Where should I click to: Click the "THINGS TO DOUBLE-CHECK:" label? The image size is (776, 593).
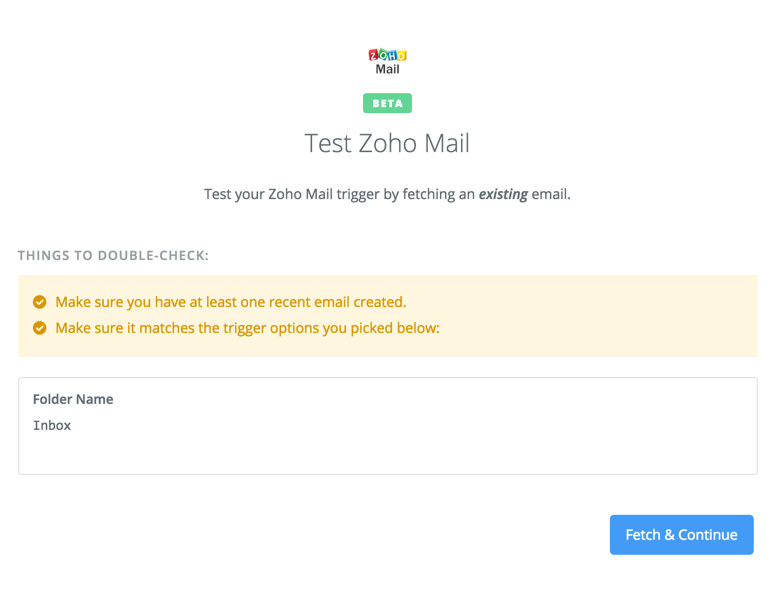coord(113,255)
